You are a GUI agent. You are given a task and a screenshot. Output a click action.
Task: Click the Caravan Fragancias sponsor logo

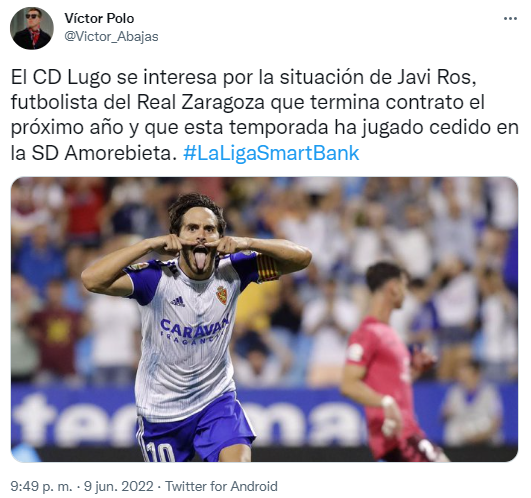tap(194, 330)
